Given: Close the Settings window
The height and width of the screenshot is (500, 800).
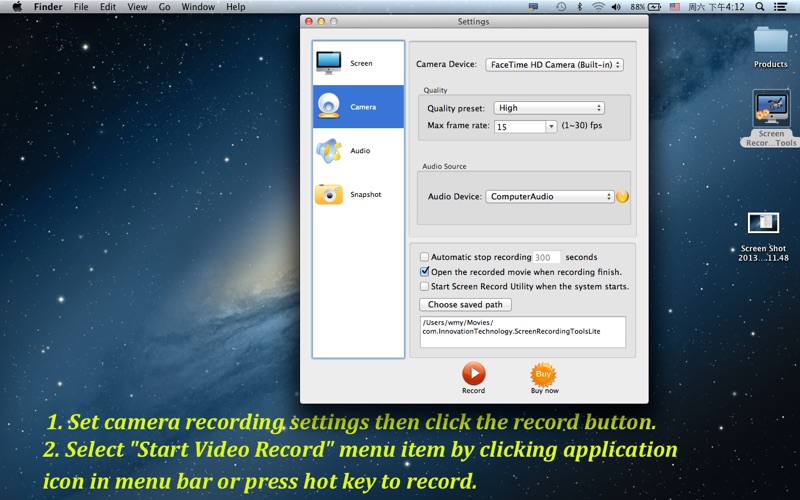Looking at the screenshot, I should [309, 21].
